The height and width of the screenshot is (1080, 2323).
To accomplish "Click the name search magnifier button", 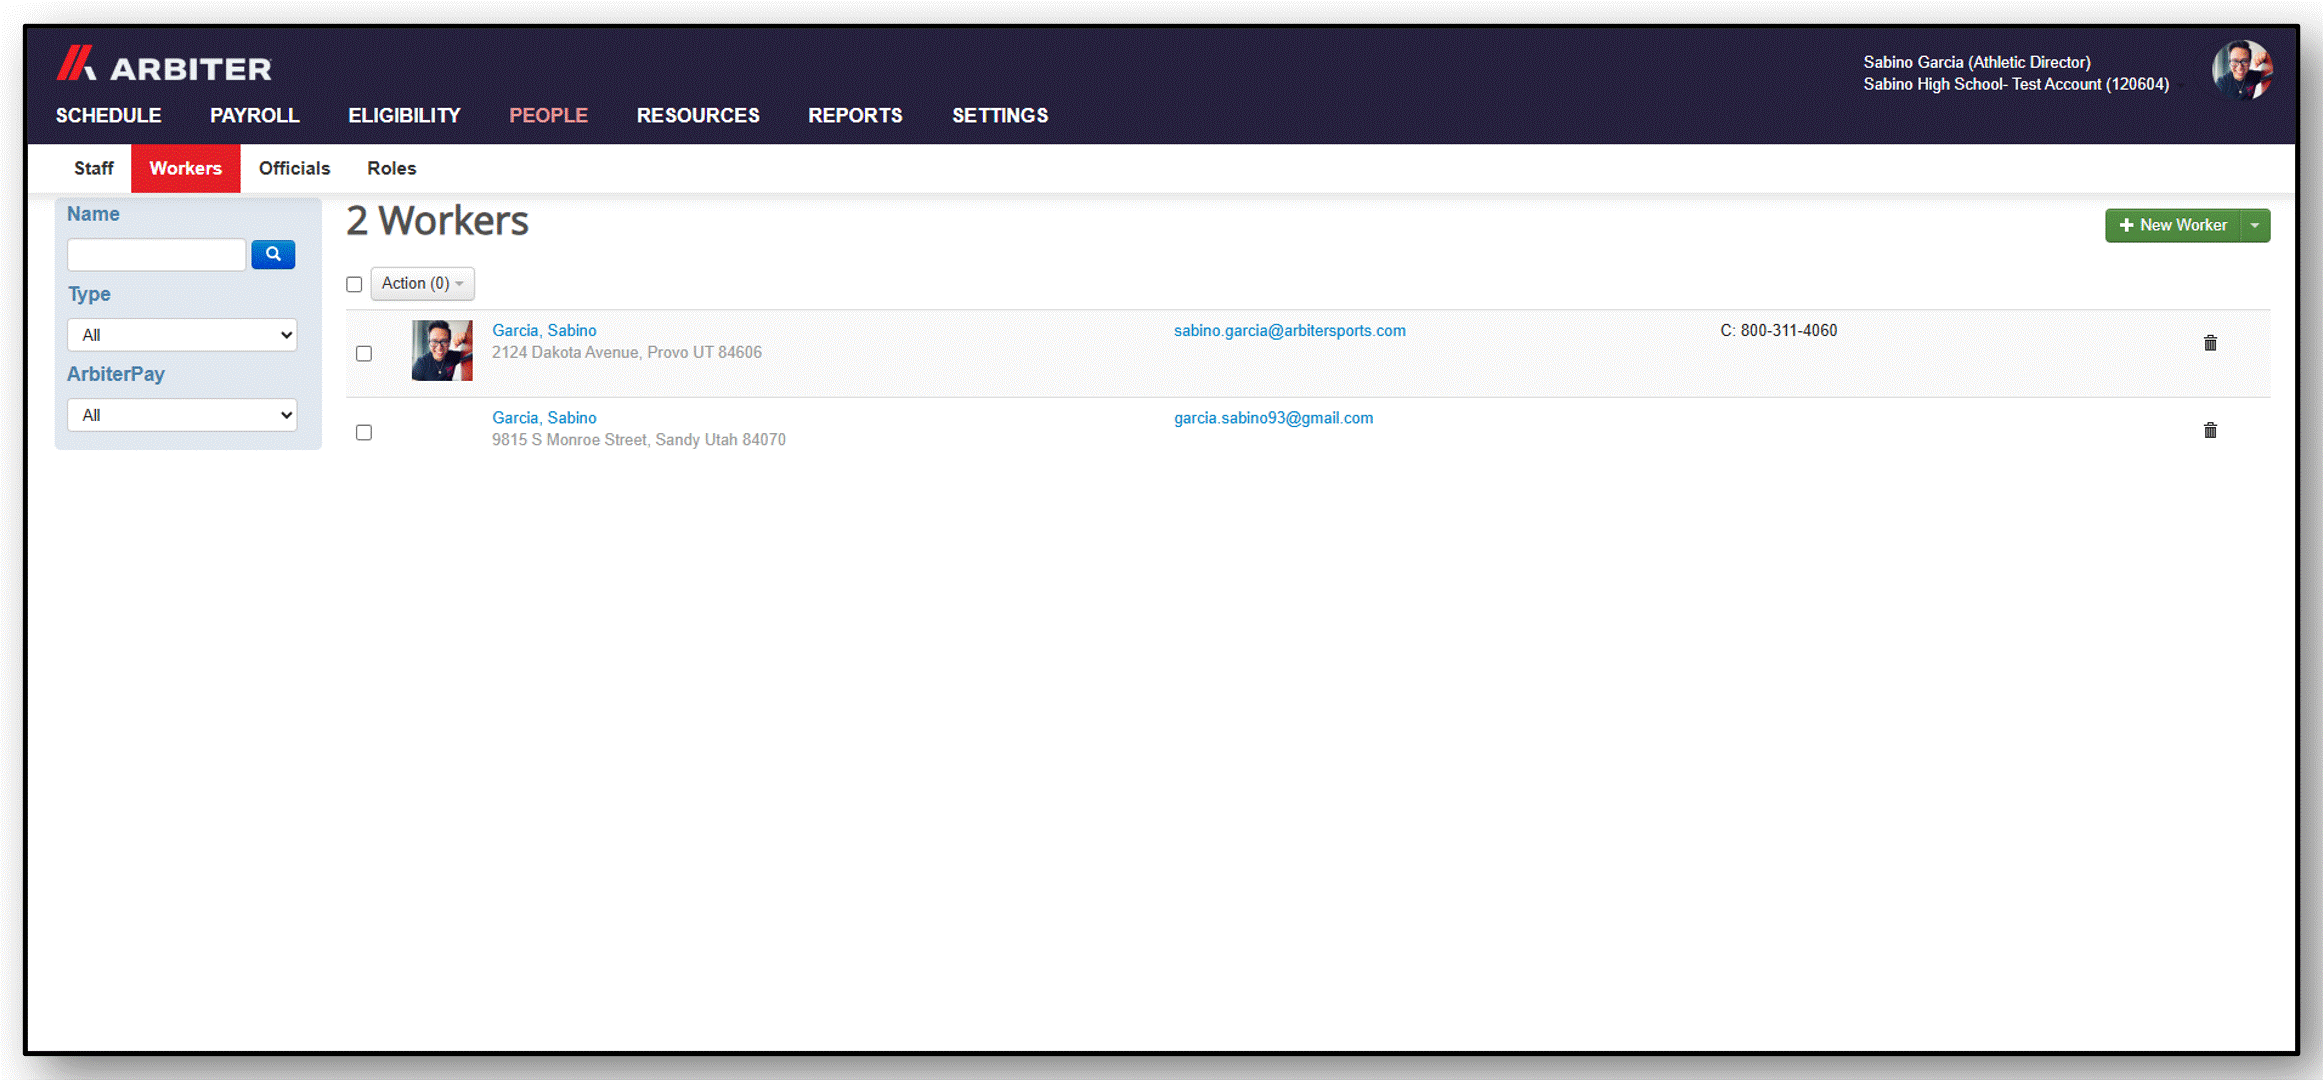I will (x=273, y=254).
